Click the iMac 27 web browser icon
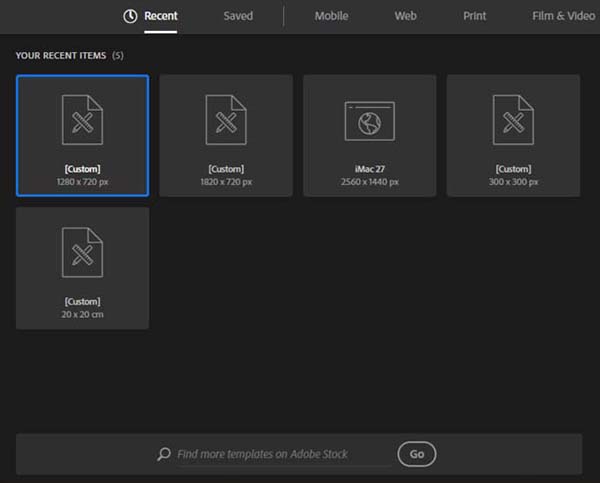The width and height of the screenshot is (600, 483). tap(369, 120)
